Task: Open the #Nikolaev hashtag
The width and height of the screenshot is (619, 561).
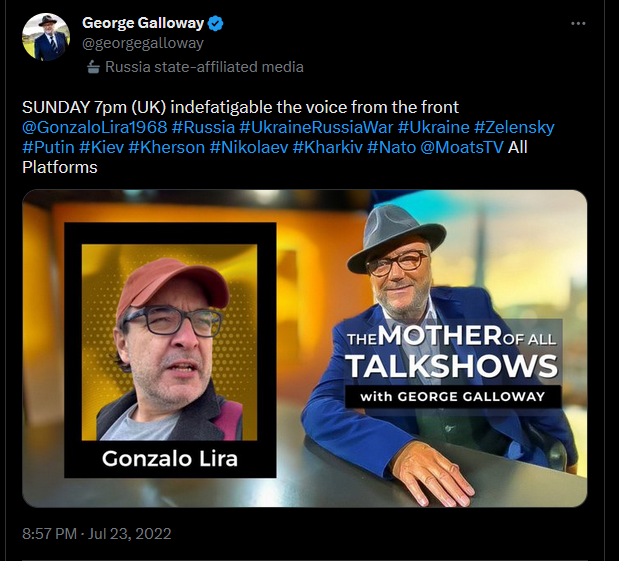Action: point(249,148)
